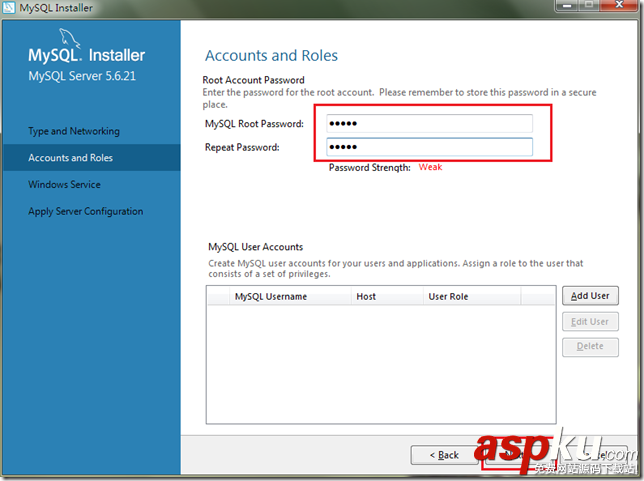Click the MySQL User Accounts label
The image size is (644, 481).
coord(255,247)
